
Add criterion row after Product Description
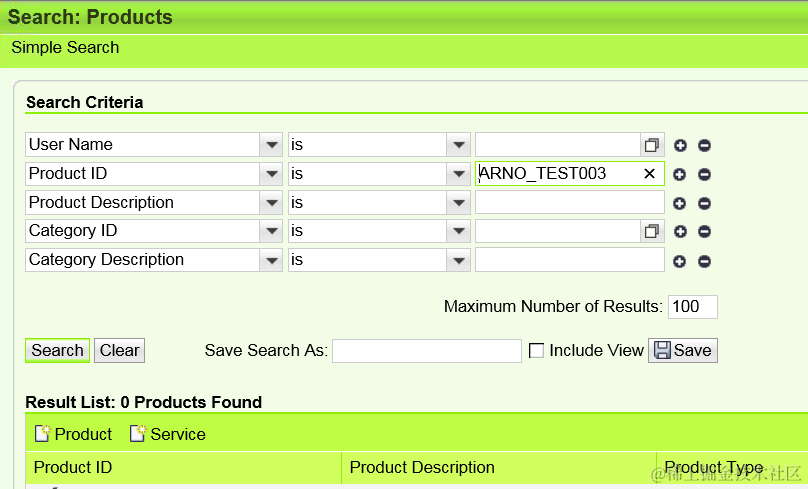[680, 204]
